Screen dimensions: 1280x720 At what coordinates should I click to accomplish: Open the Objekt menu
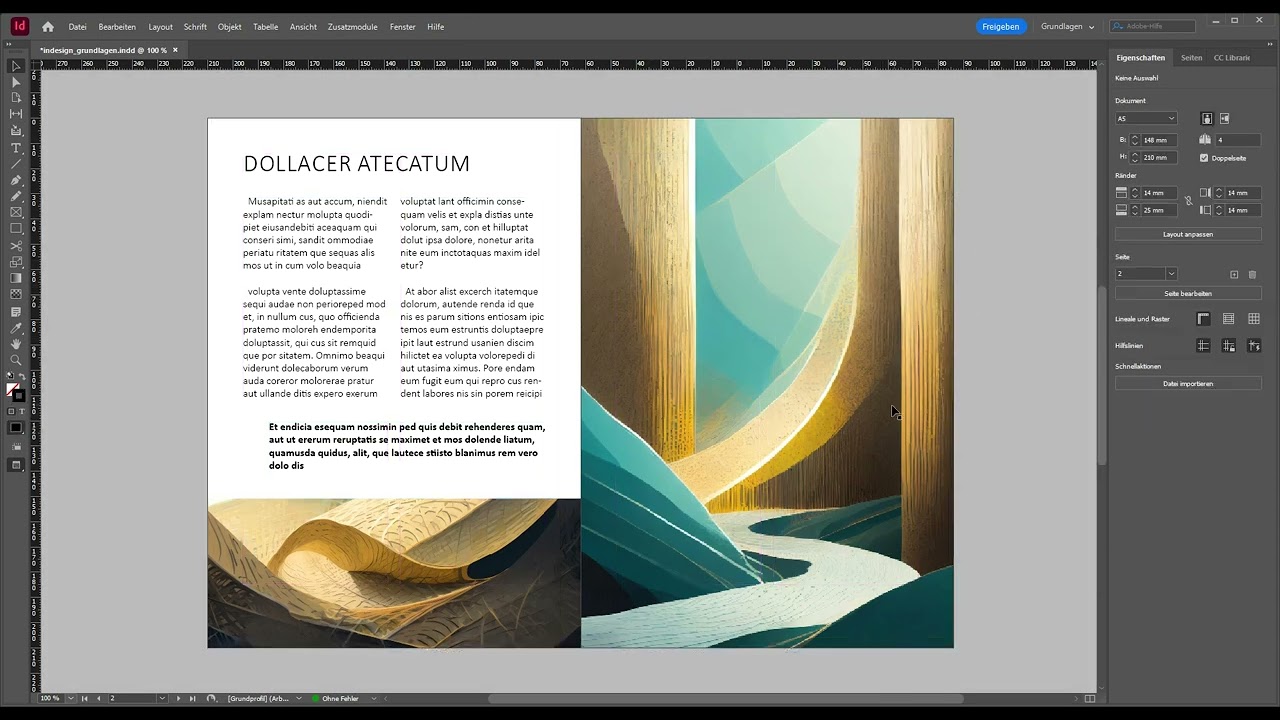pos(230,27)
